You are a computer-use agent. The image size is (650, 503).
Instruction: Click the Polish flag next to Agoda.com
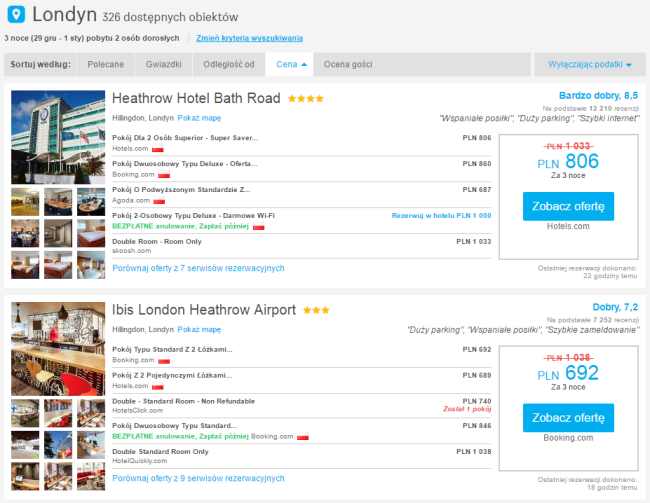click(159, 201)
